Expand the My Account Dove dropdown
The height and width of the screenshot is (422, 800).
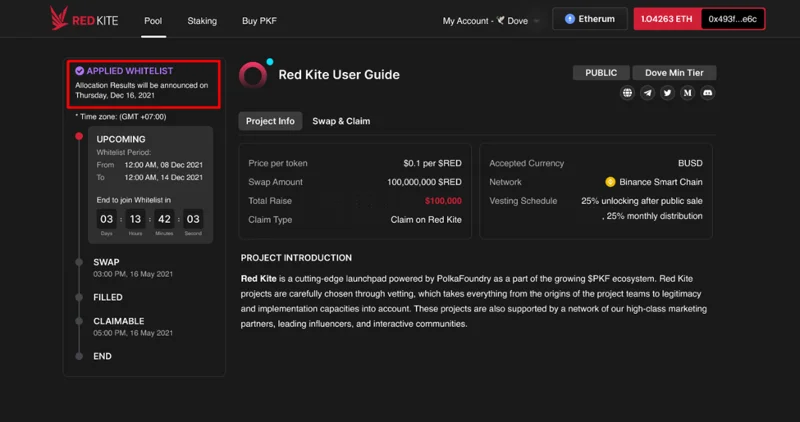[491, 21]
